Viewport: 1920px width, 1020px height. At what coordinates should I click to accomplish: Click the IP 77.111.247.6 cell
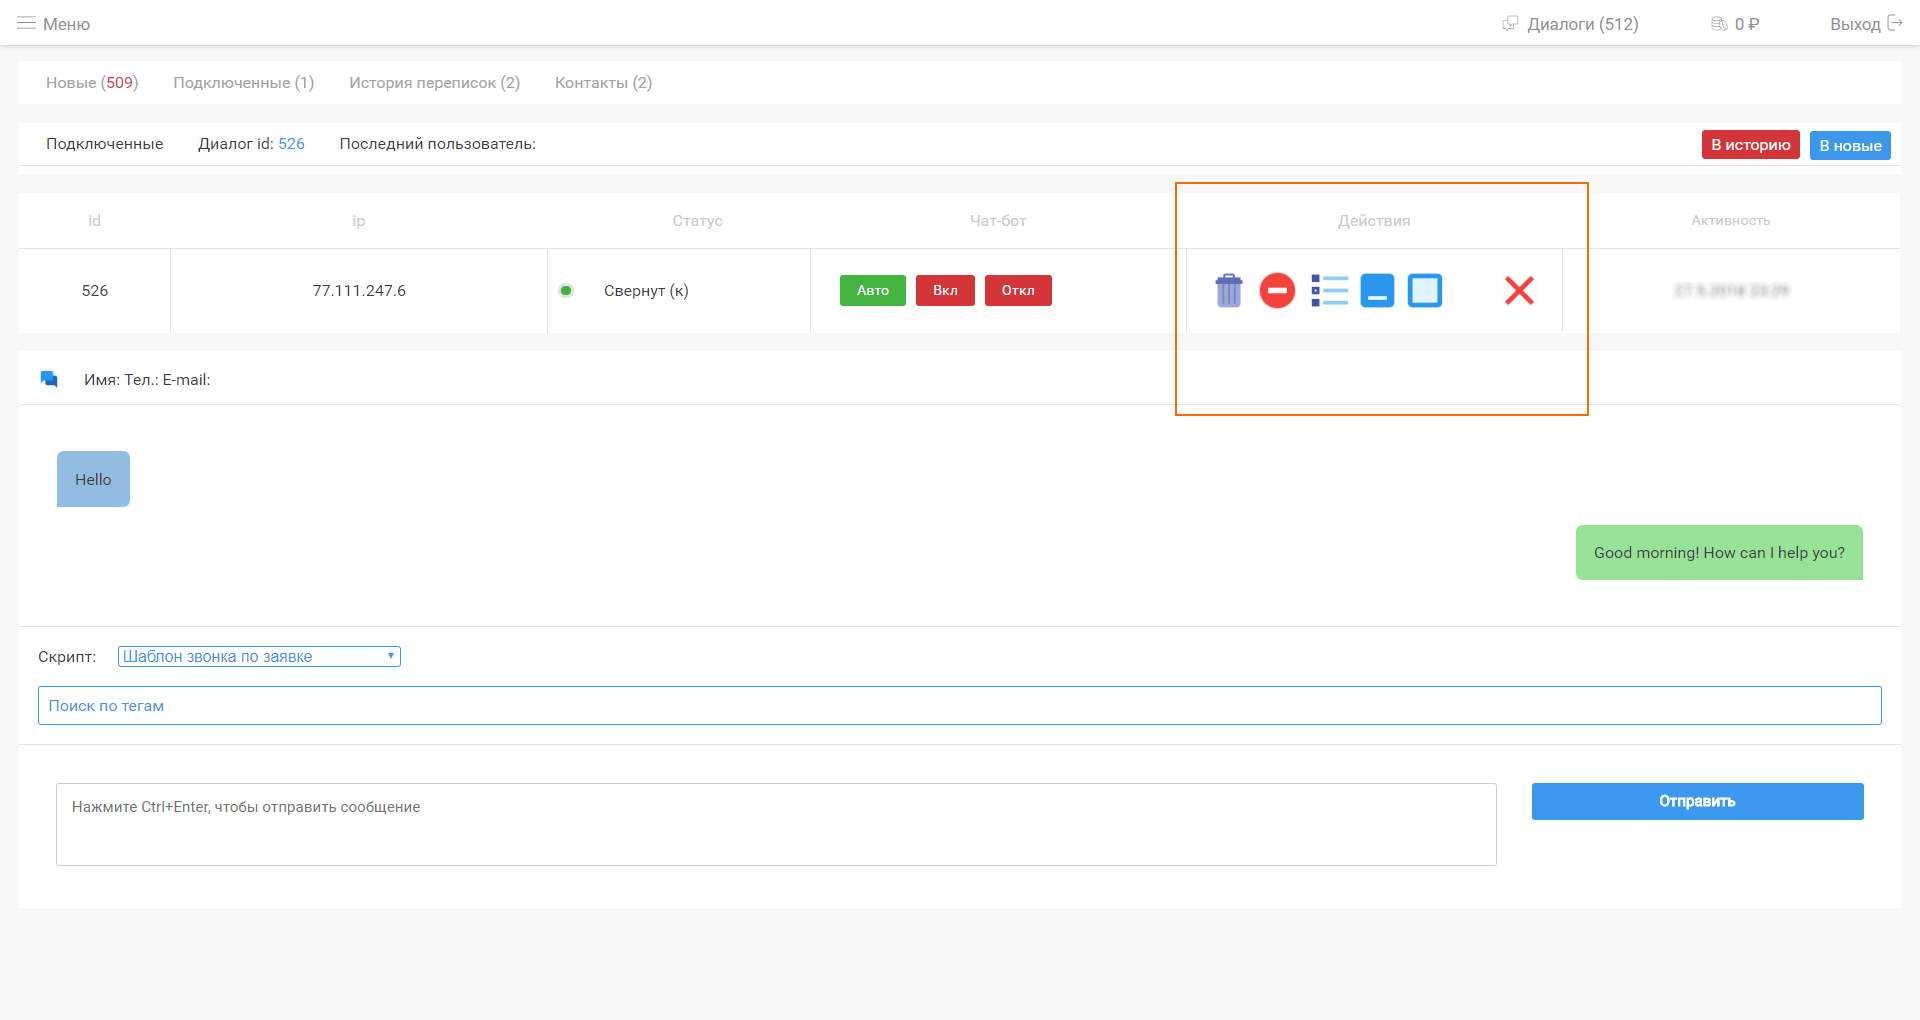coord(359,290)
